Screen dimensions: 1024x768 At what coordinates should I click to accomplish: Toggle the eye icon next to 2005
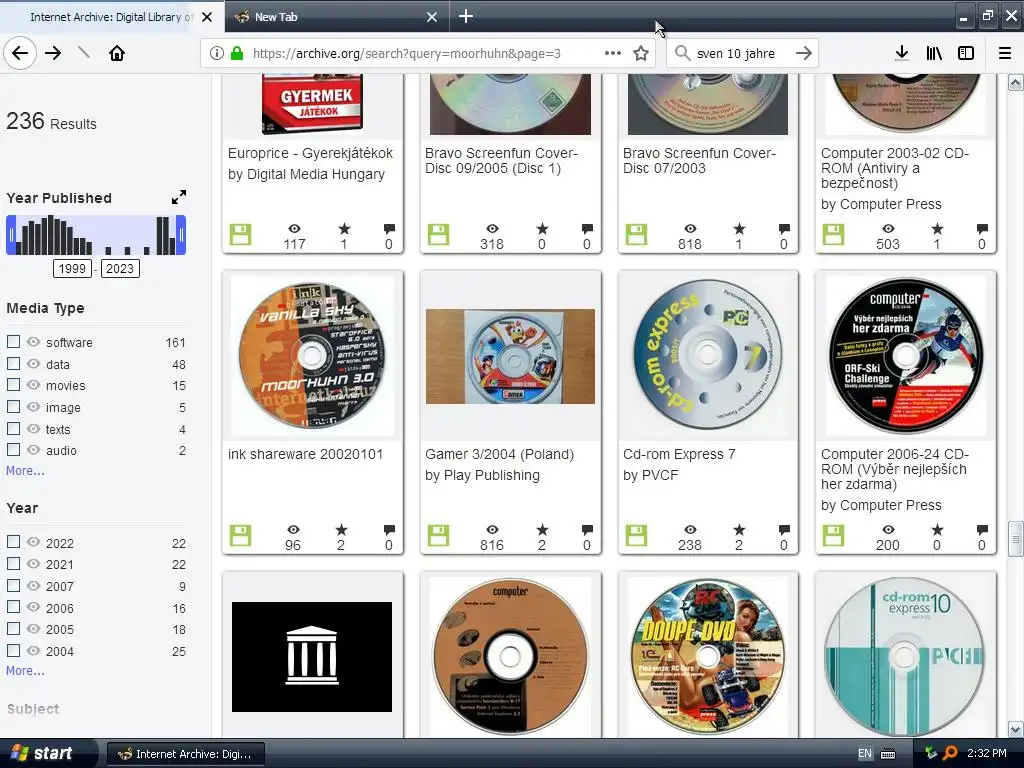pos(33,628)
